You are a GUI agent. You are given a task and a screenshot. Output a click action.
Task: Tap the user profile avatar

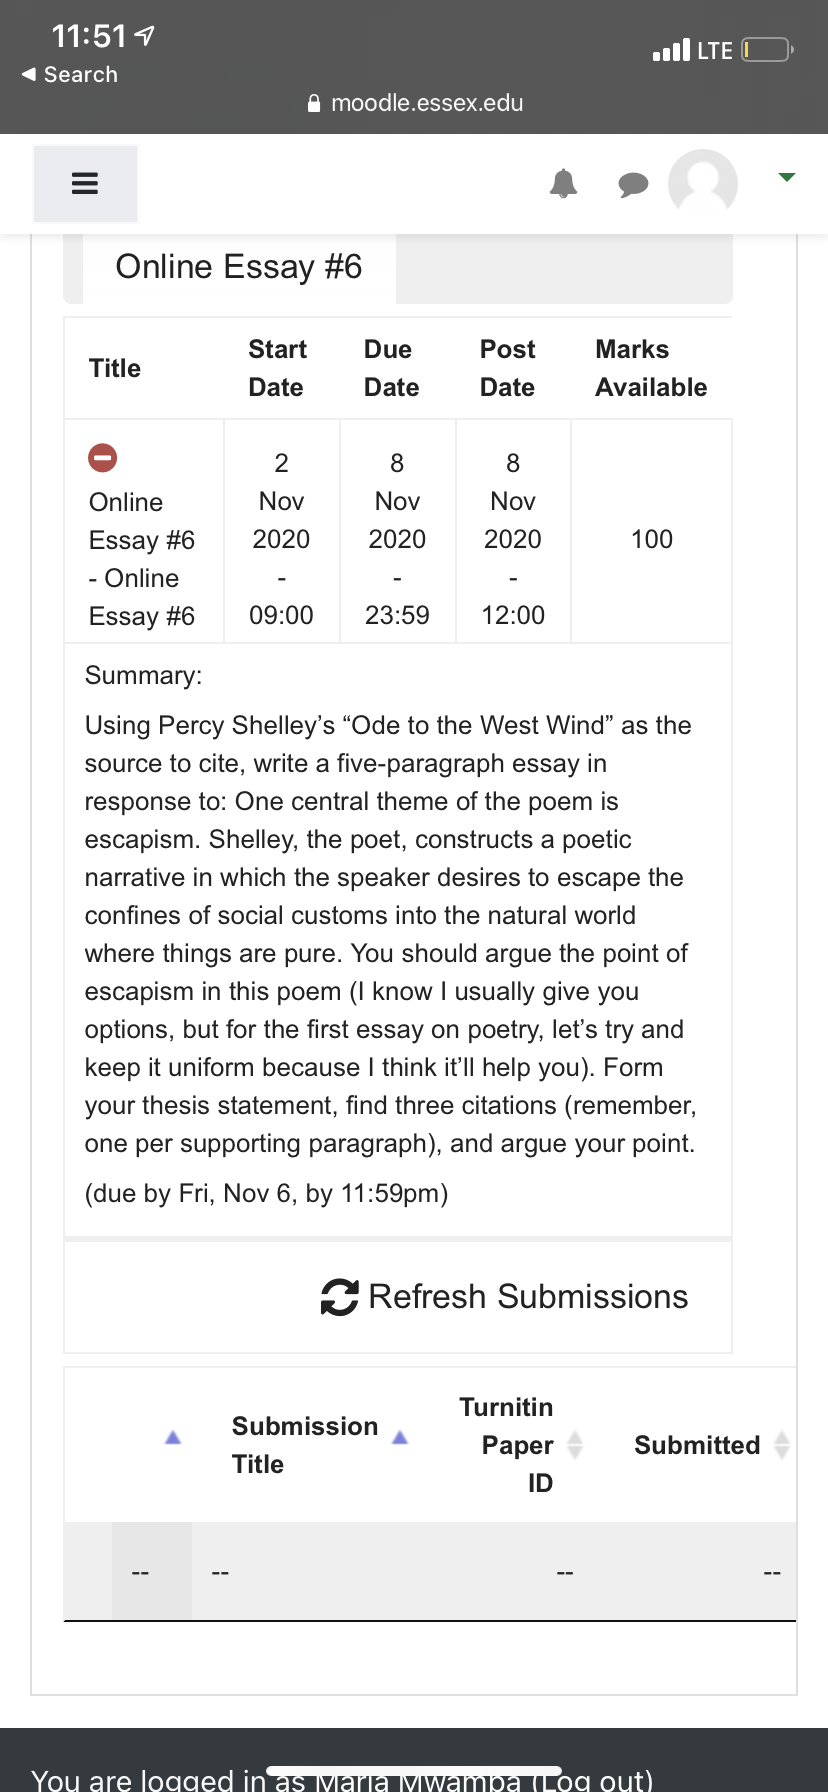[x=703, y=182]
